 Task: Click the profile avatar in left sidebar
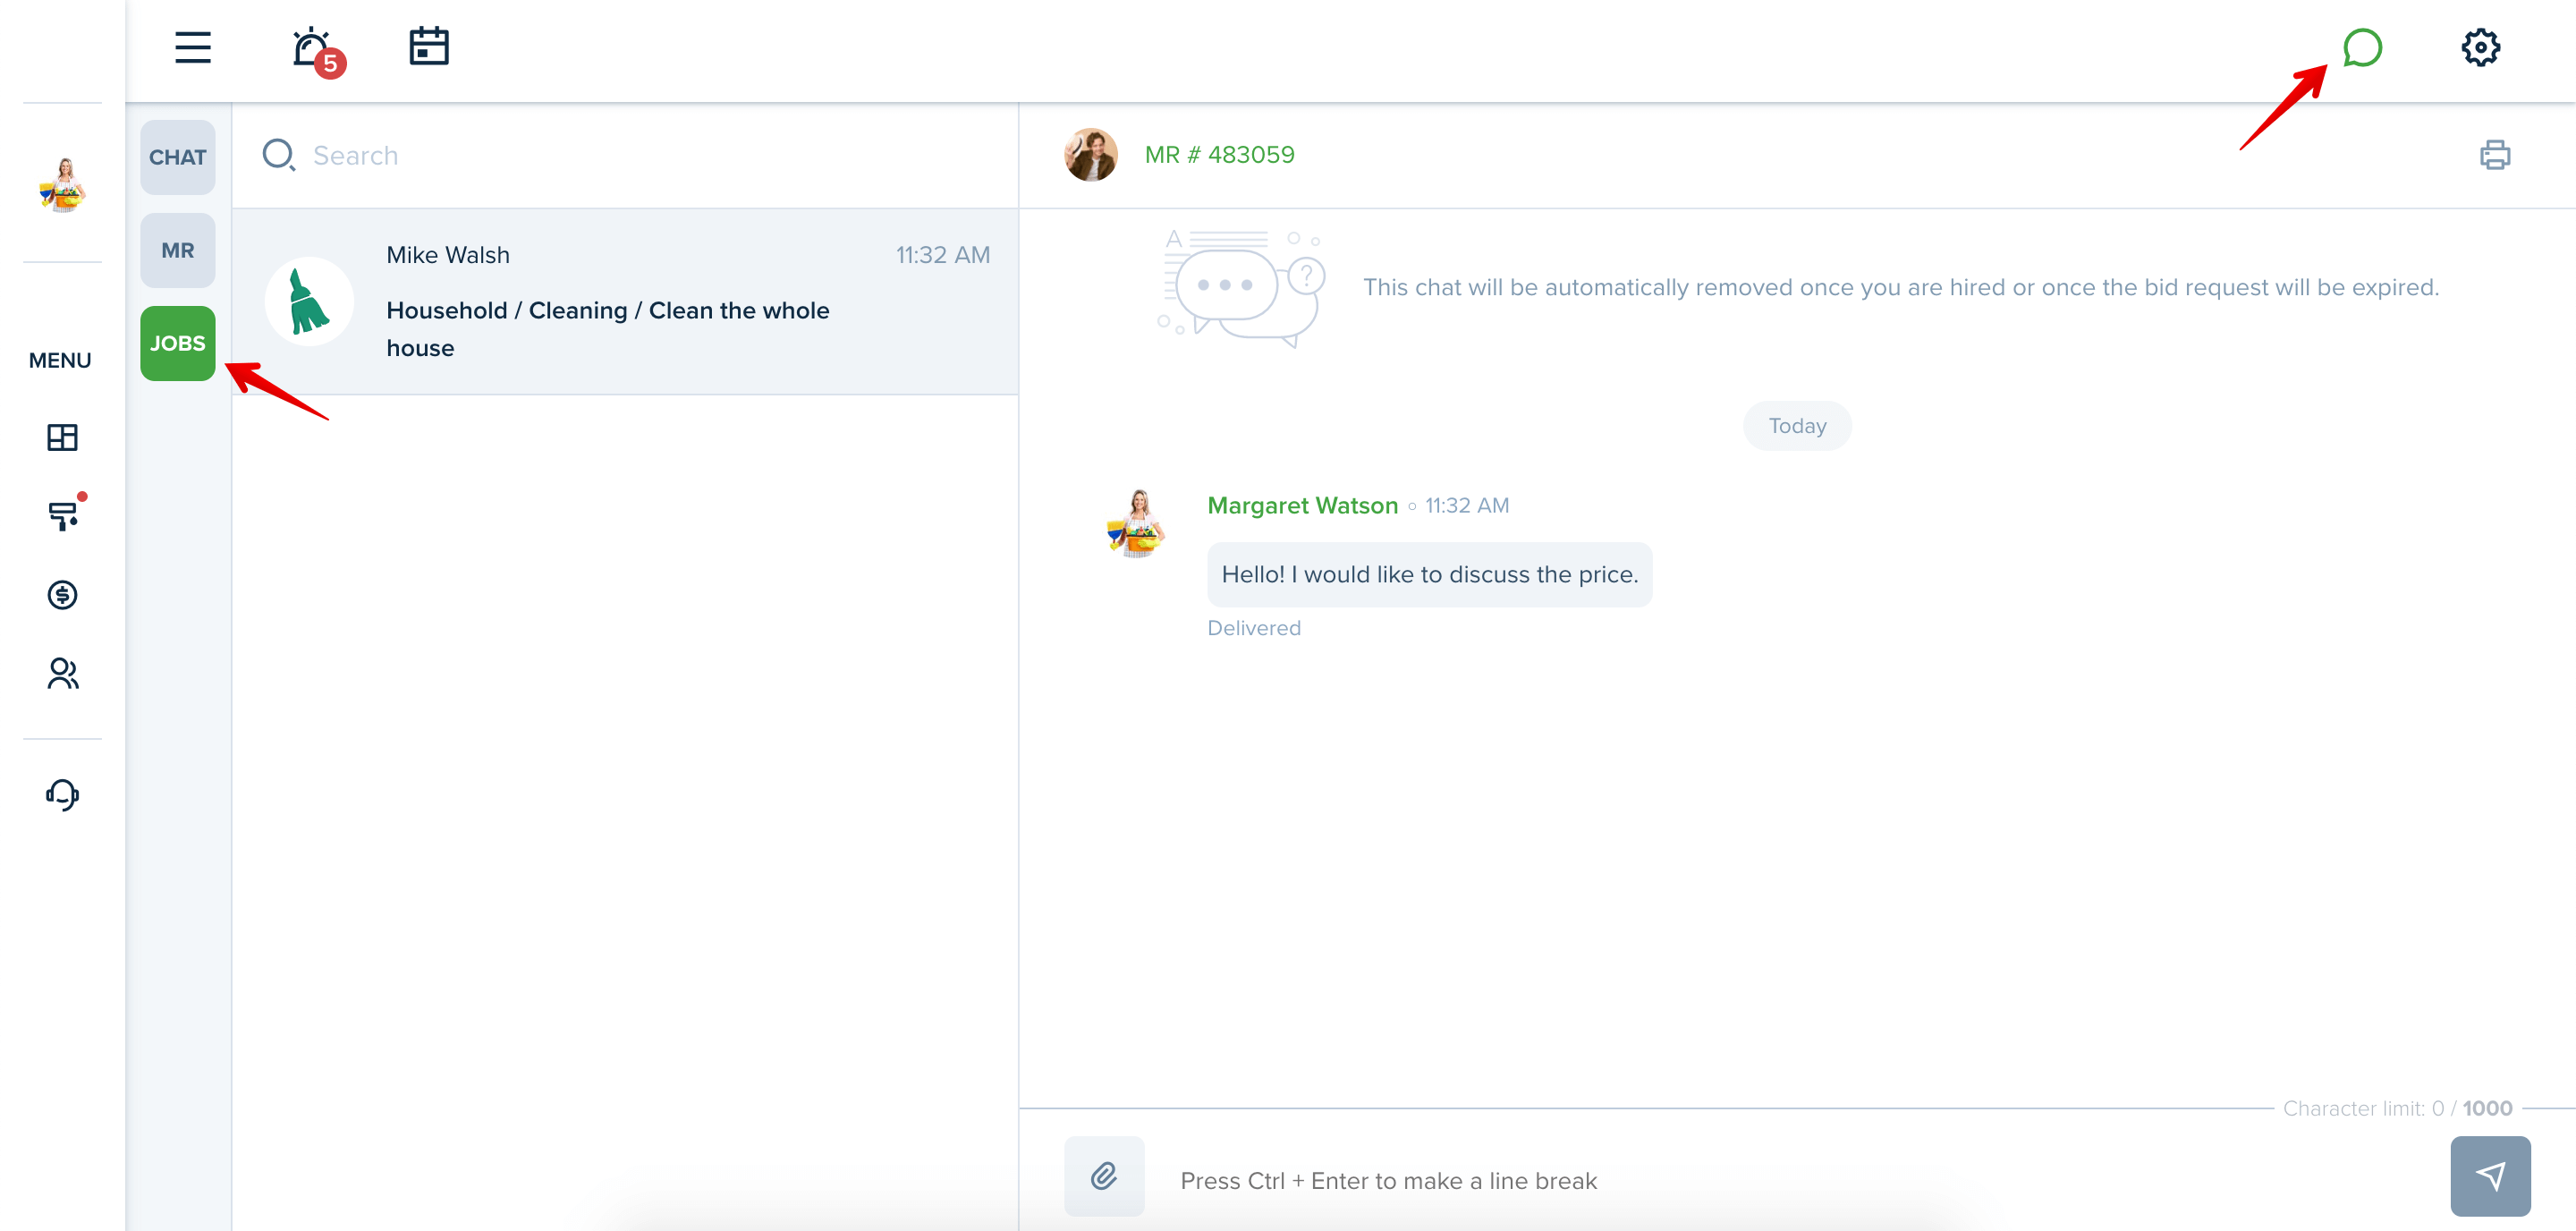tap(62, 184)
